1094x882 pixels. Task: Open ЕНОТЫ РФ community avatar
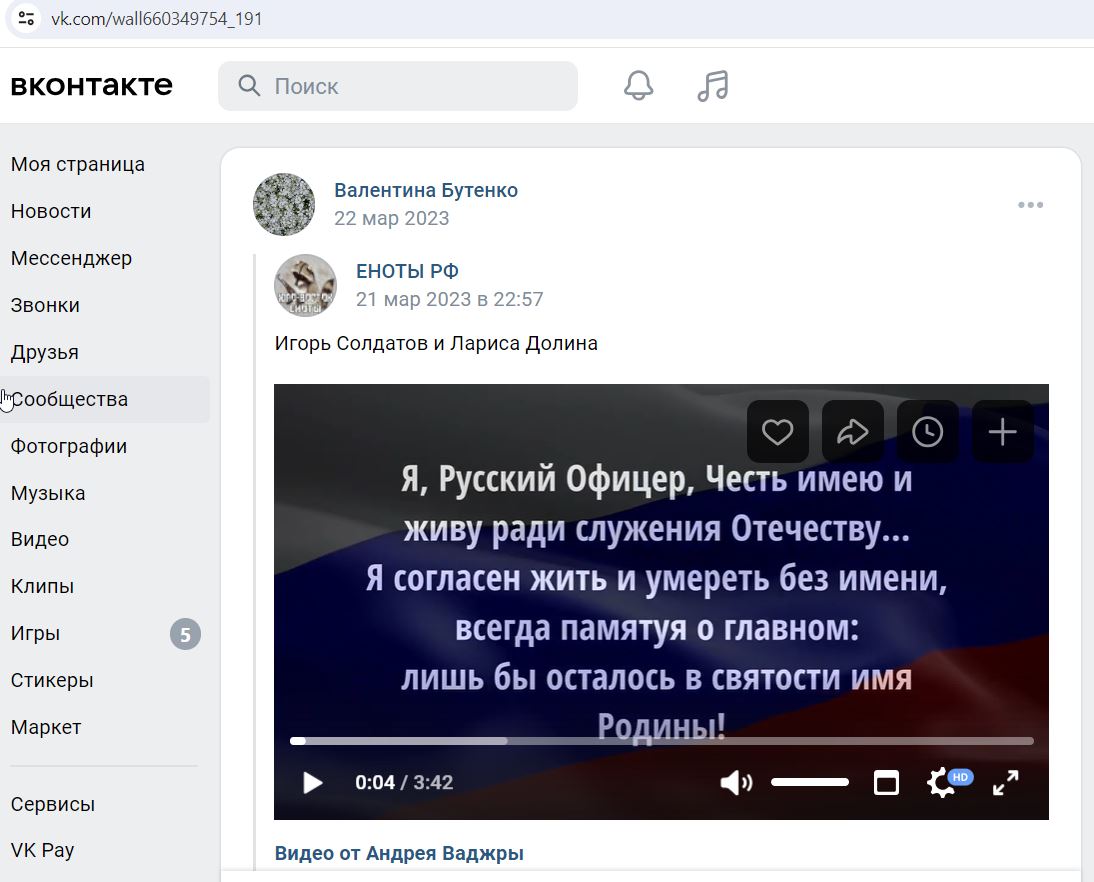tap(306, 285)
